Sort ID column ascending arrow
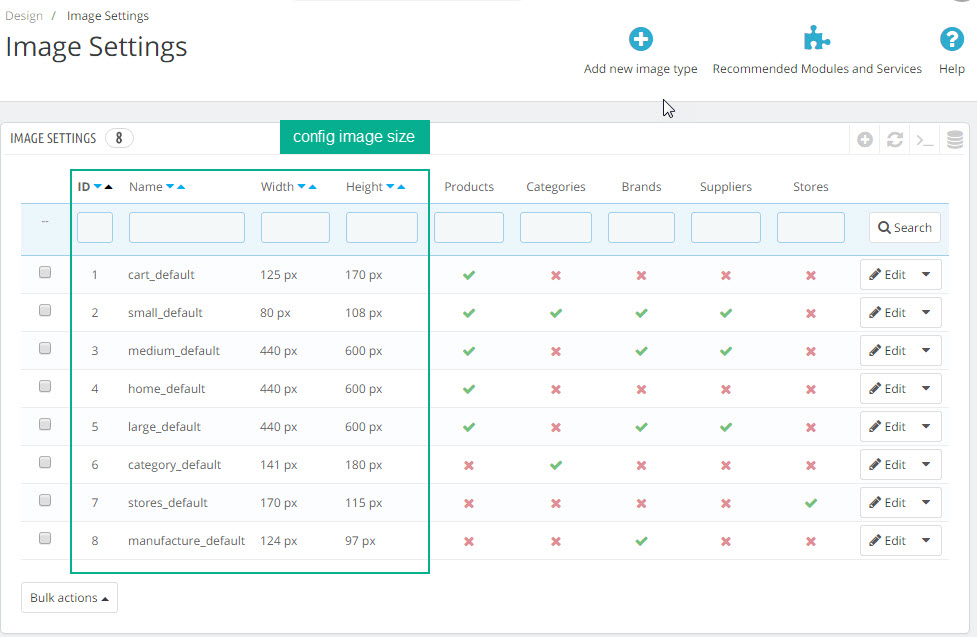Image resolution: width=977 pixels, height=637 pixels. click(108, 186)
